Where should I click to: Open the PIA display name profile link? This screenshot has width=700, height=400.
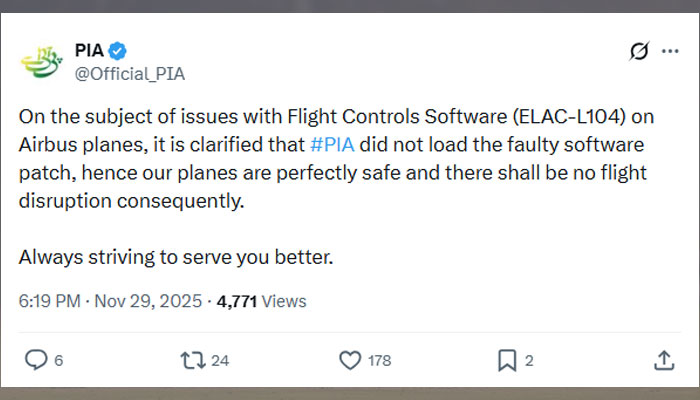(89, 50)
